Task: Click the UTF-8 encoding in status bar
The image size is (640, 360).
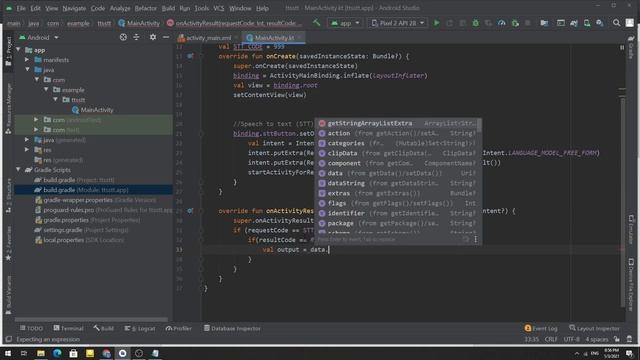Action: (571, 339)
